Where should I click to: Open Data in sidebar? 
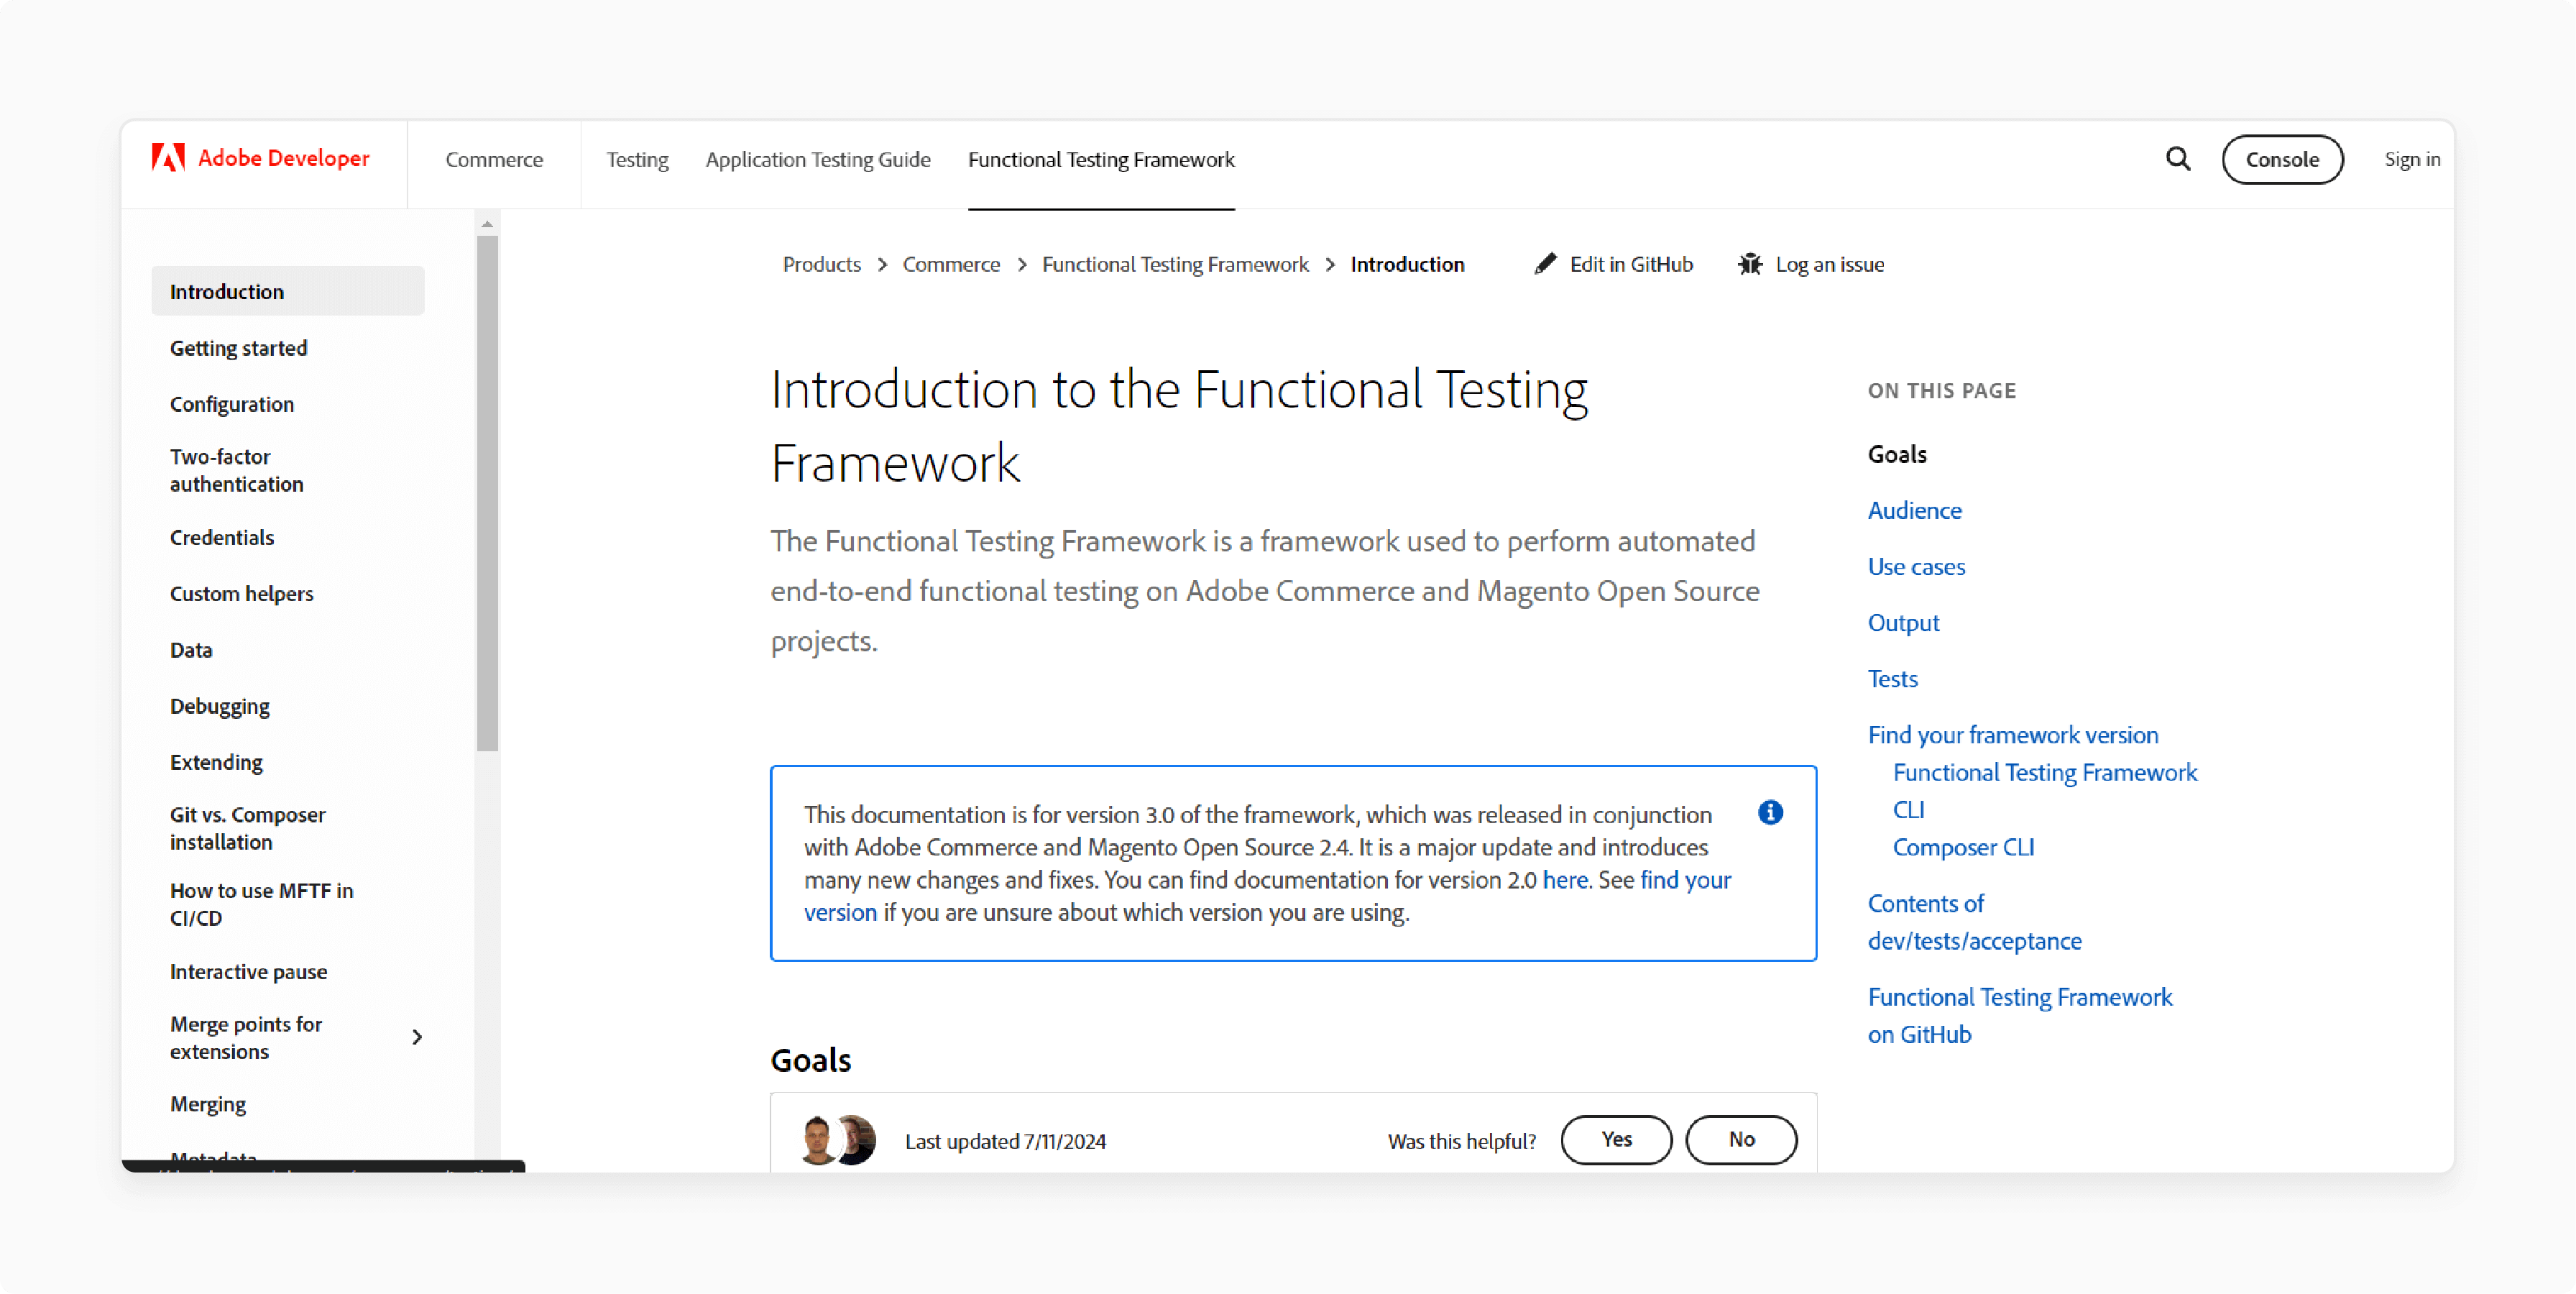(x=190, y=650)
